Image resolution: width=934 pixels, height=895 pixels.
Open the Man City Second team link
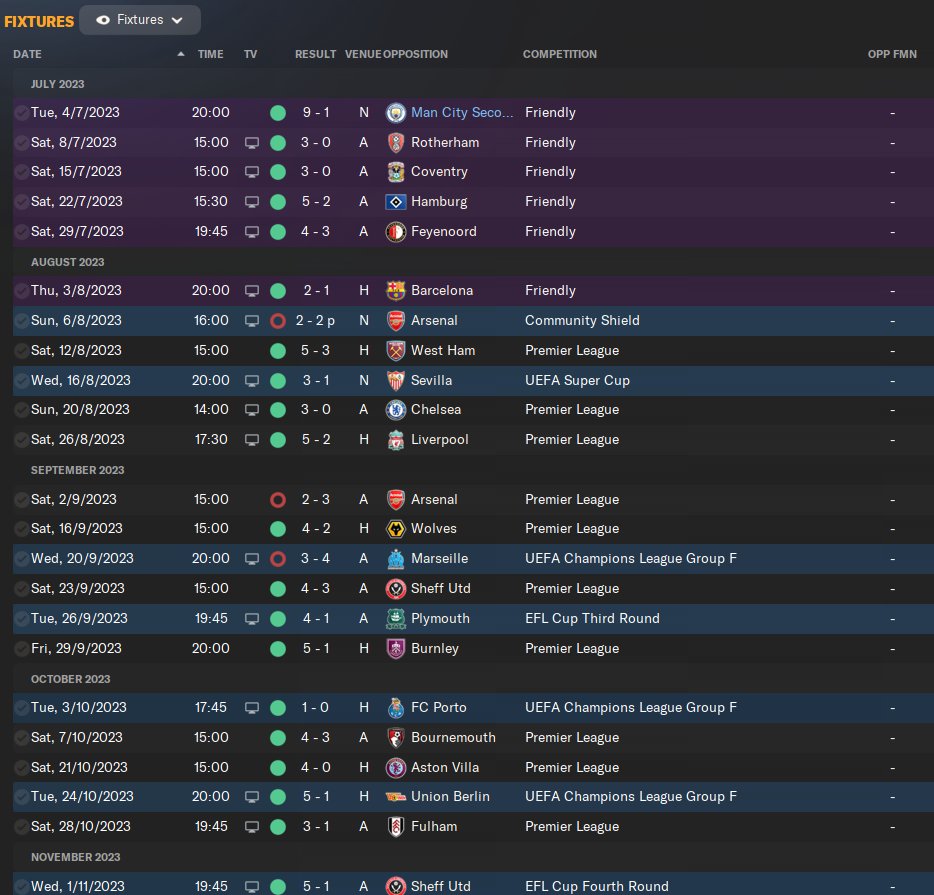(462, 113)
